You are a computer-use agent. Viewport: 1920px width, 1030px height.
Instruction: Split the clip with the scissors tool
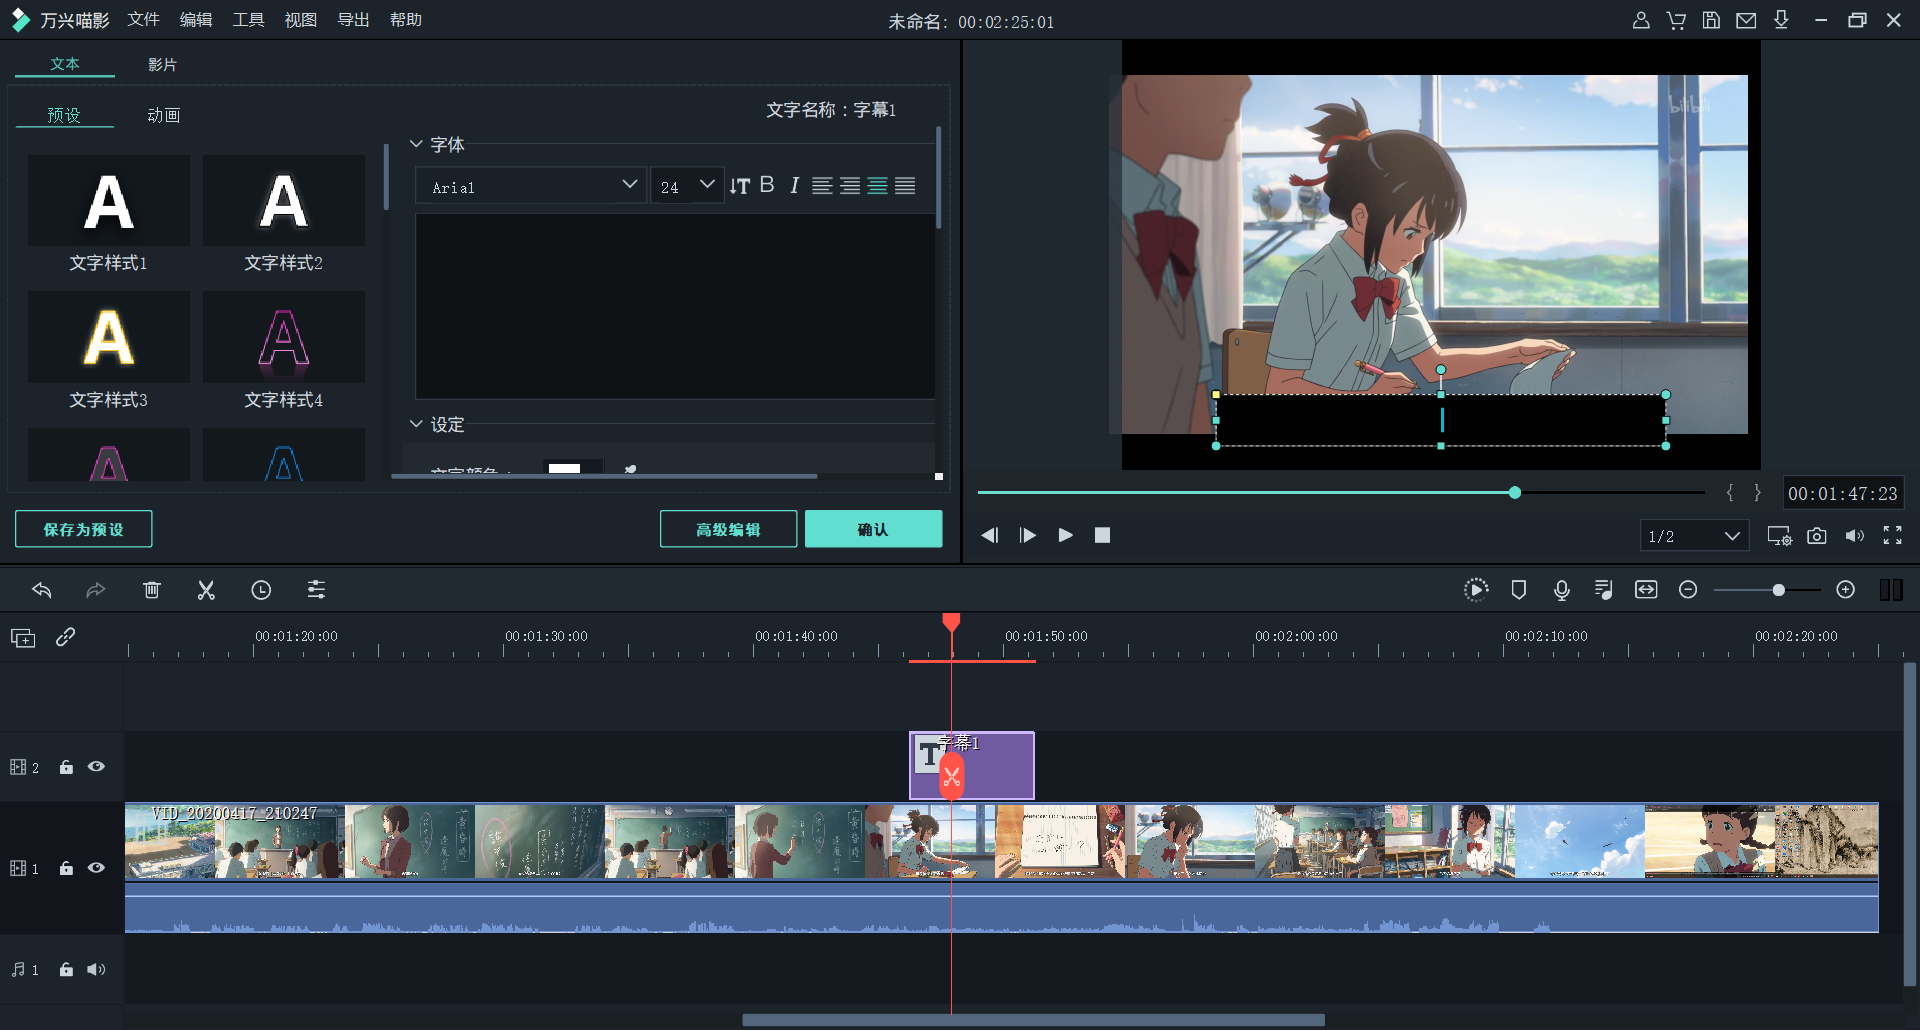tap(206, 589)
